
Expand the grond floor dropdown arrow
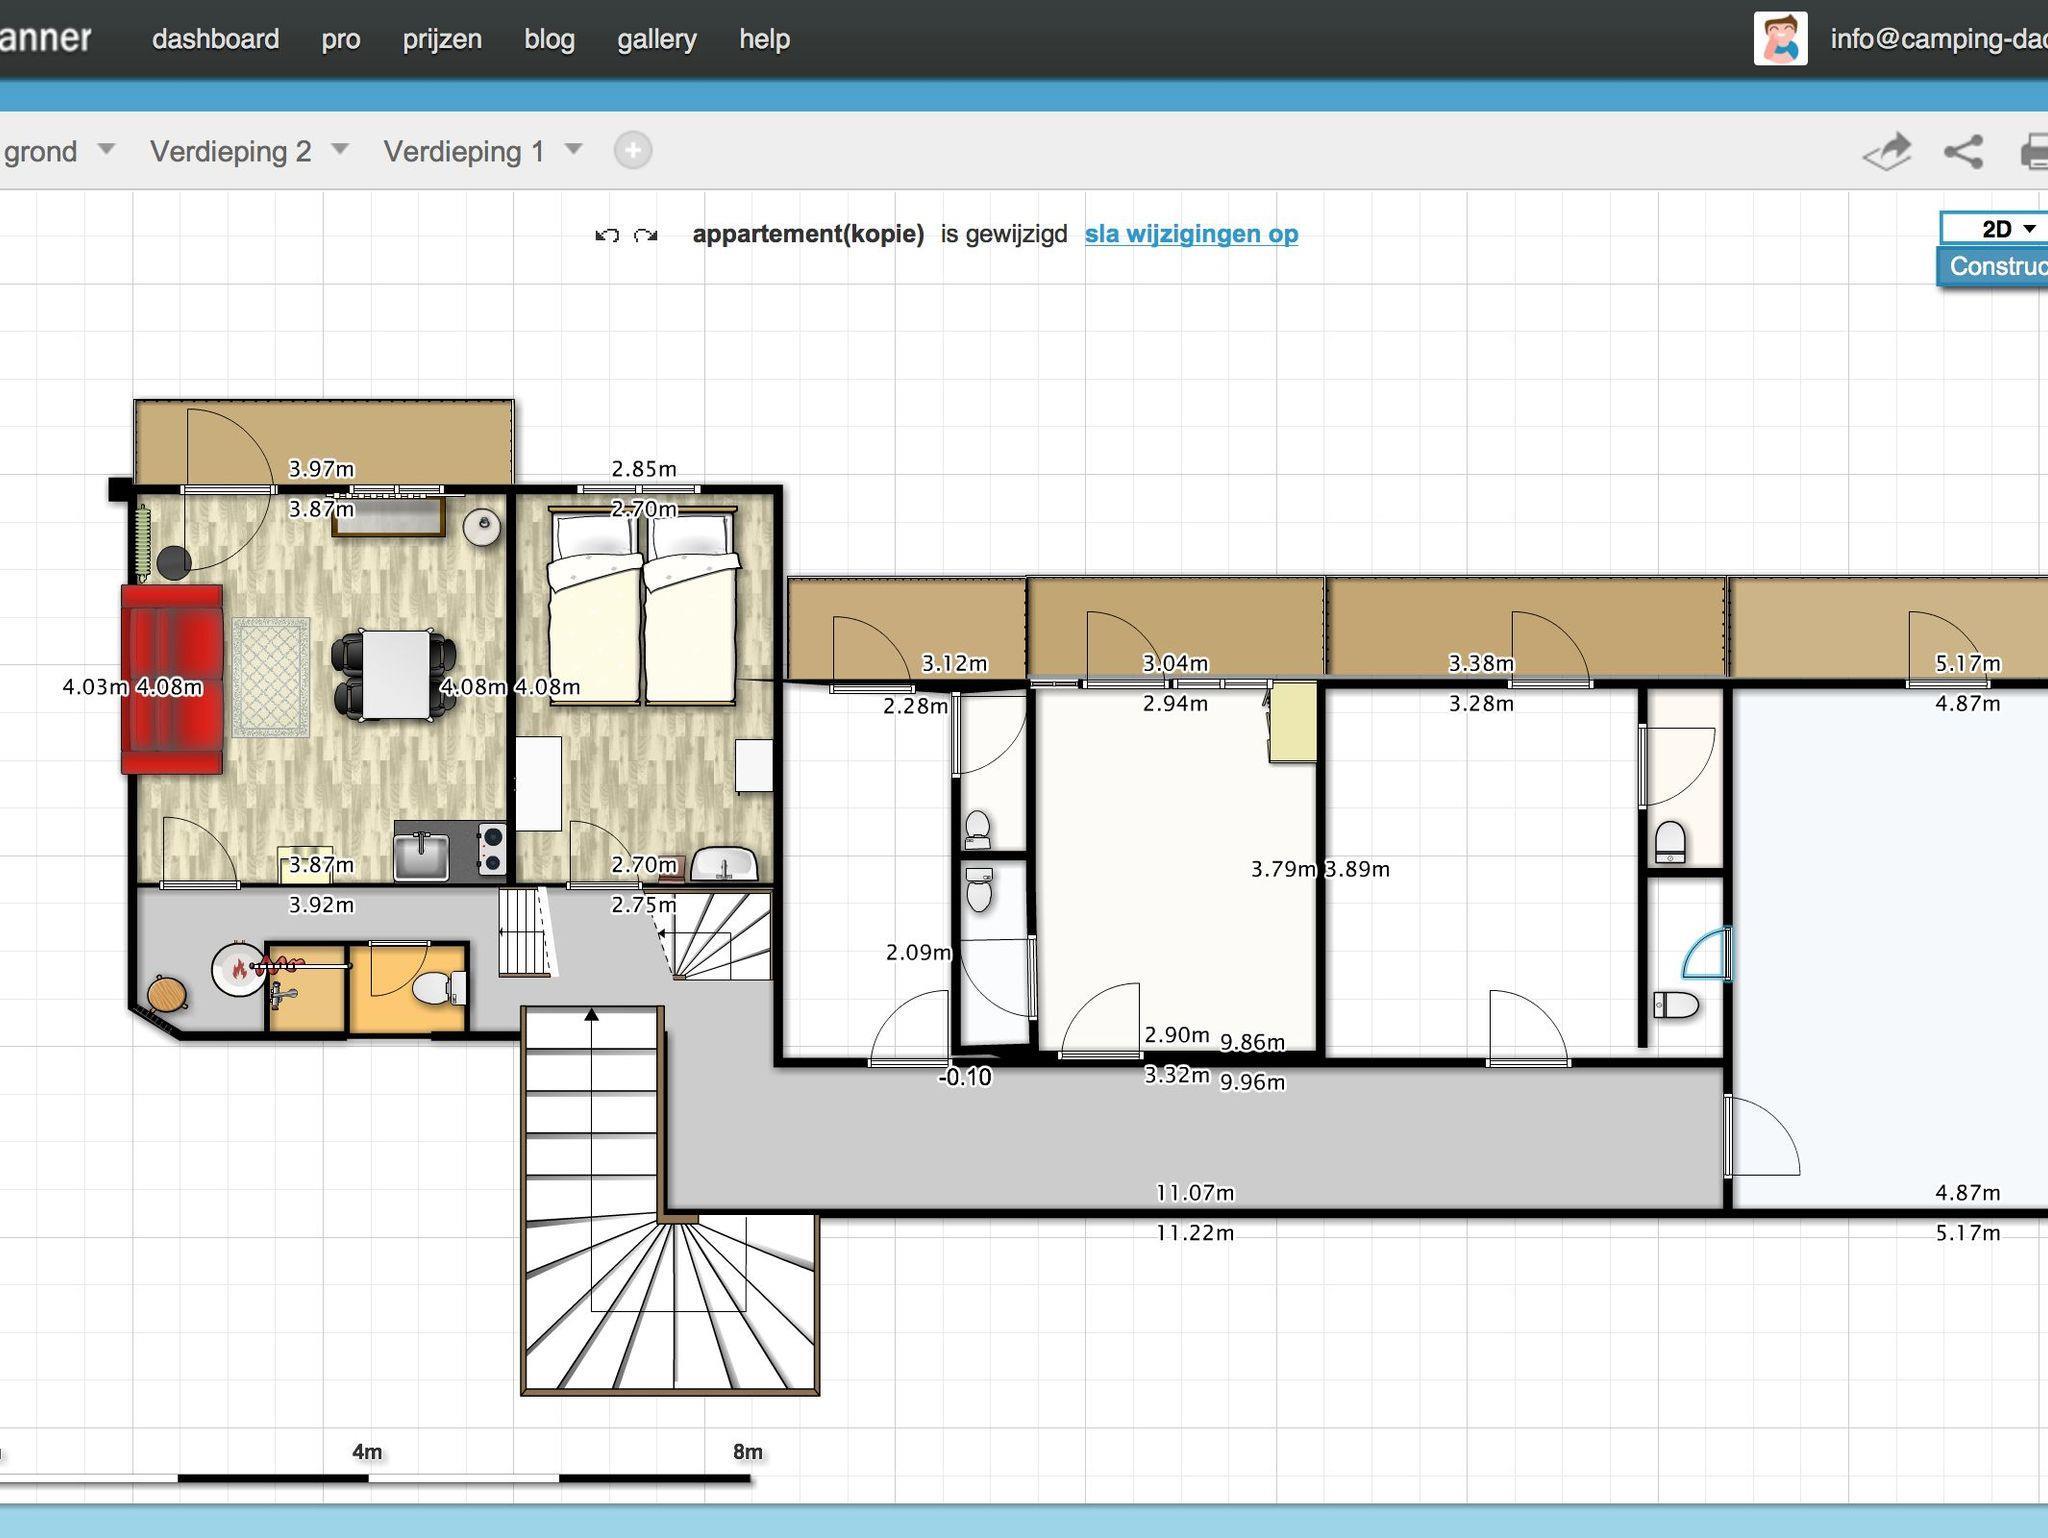tap(106, 150)
